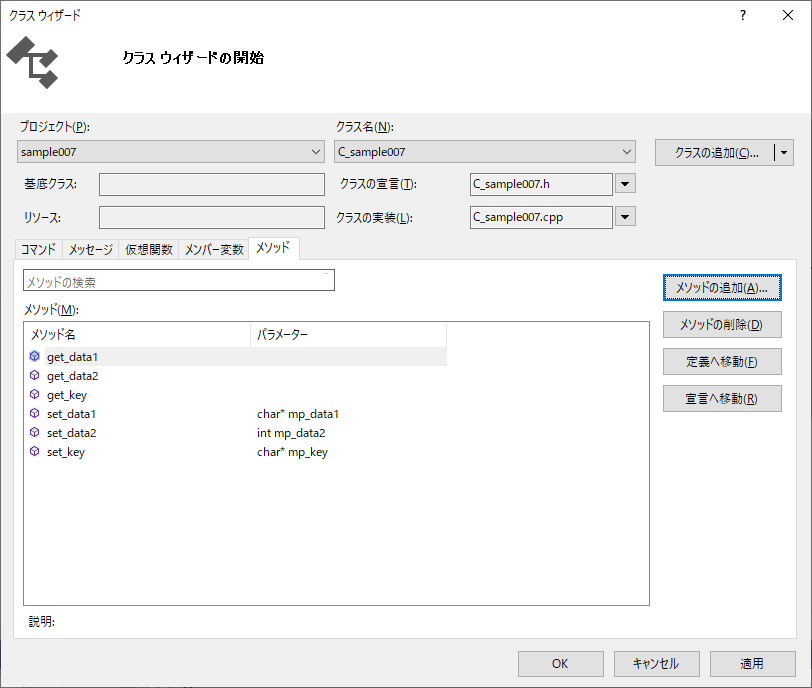812x688 pixels.
Task: Open the 仮想関数 tab
Action: pyautogui.click(x=148, y=250)
